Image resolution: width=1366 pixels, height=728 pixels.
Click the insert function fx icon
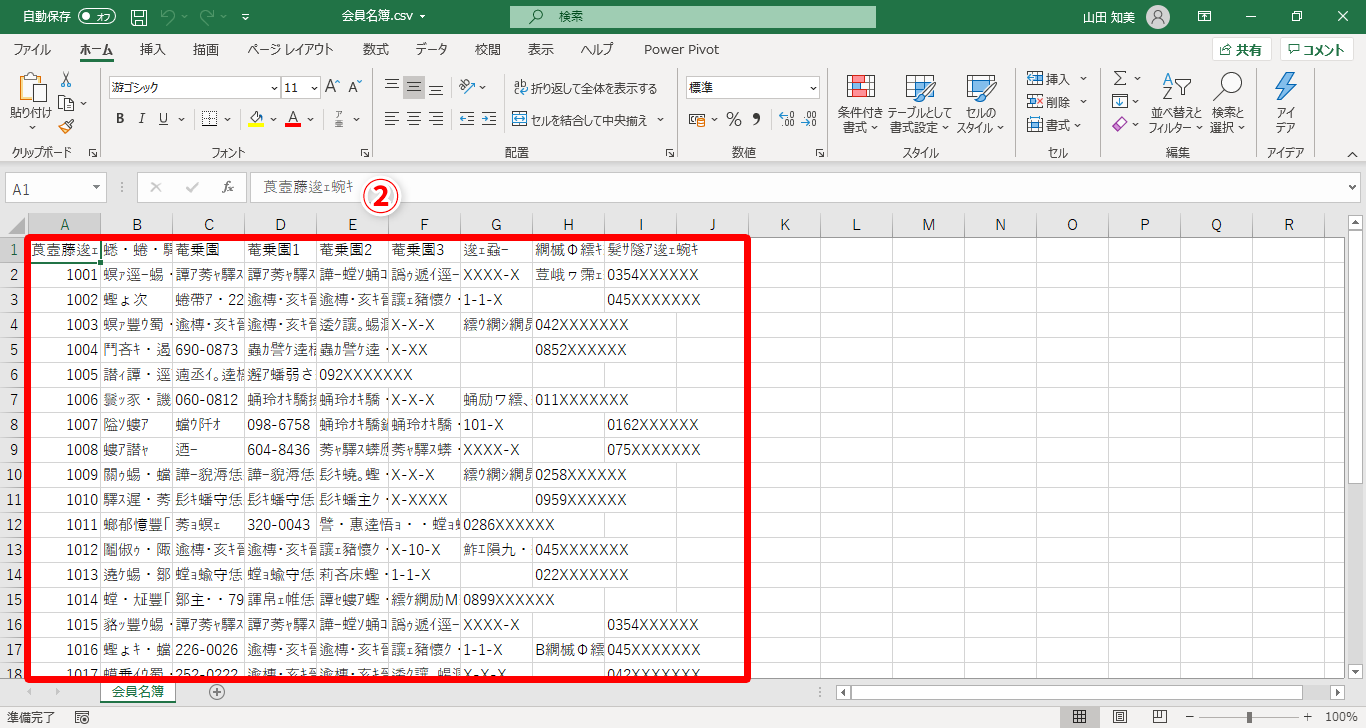pyautogui.click(x=228, y=187)
